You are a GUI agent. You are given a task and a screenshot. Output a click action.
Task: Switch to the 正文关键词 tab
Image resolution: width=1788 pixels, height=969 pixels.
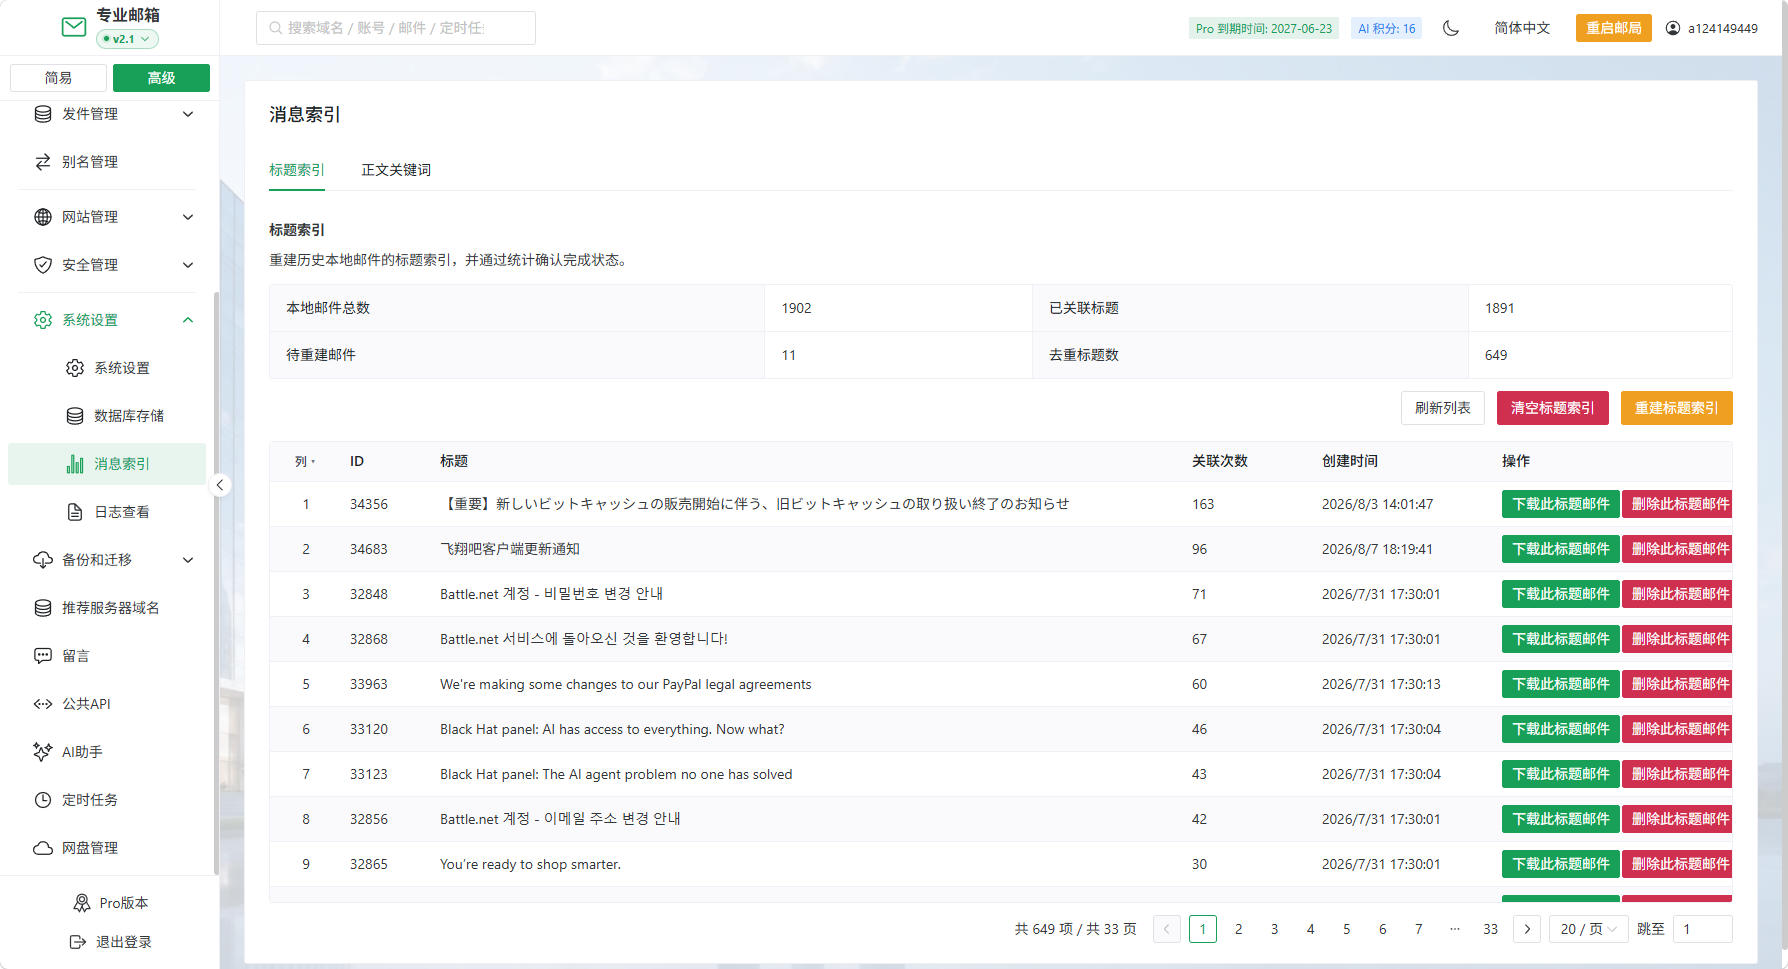(x=396, y=170)
